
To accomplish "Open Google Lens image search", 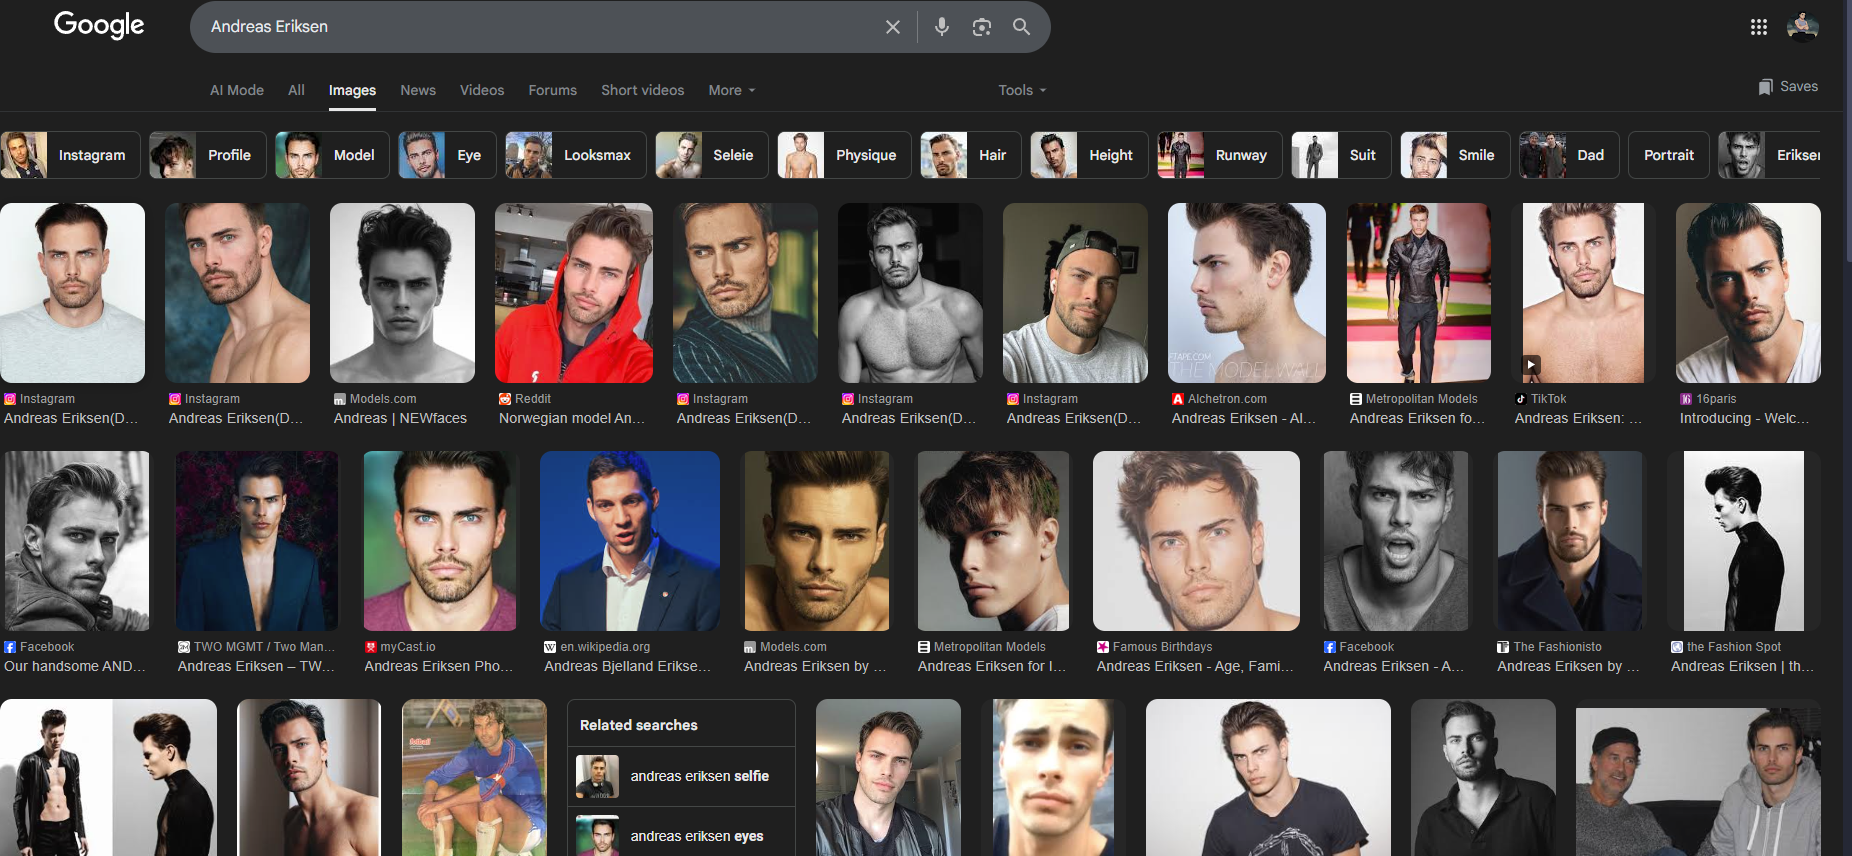I will (981, 27).
